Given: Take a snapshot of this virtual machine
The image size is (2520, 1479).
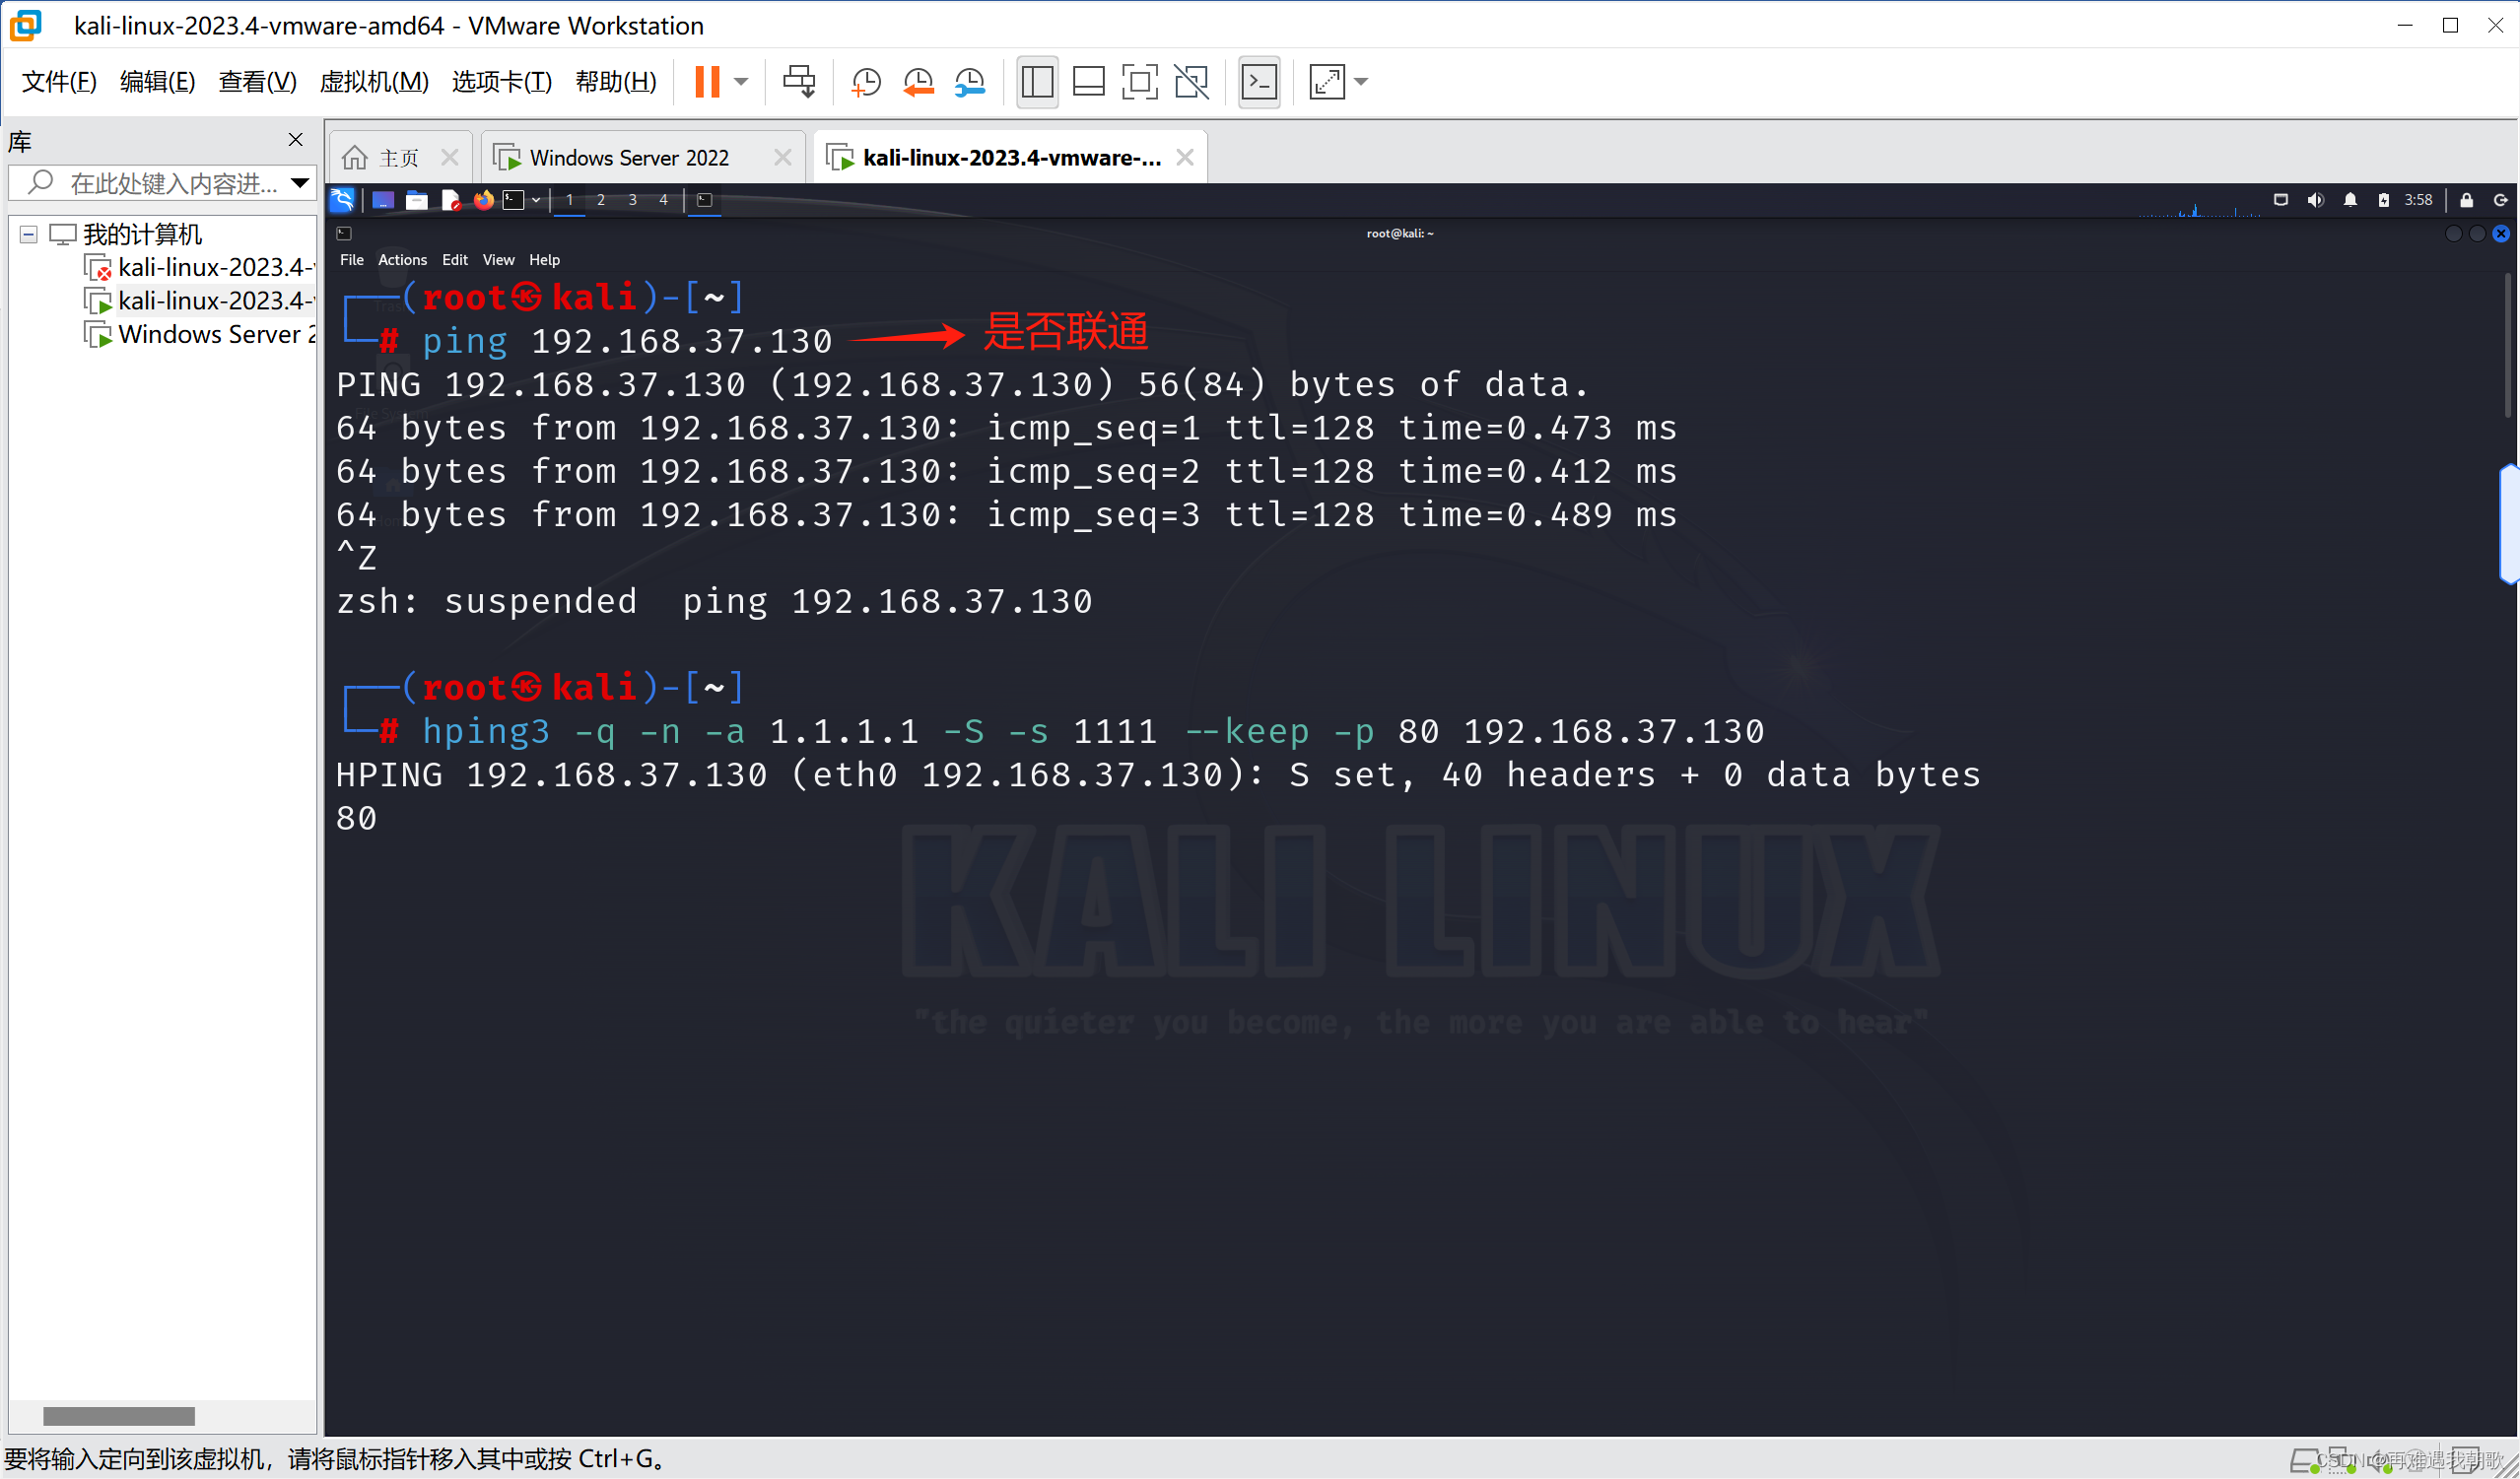Looking at the screenshot, I should (x=865, y=81).
